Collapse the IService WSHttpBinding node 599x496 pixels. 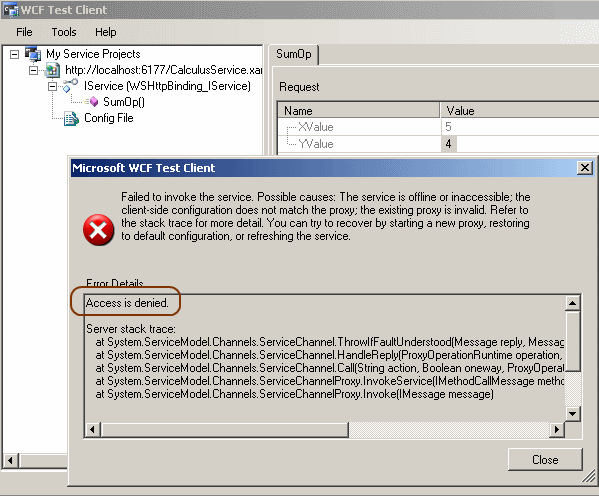52,86
